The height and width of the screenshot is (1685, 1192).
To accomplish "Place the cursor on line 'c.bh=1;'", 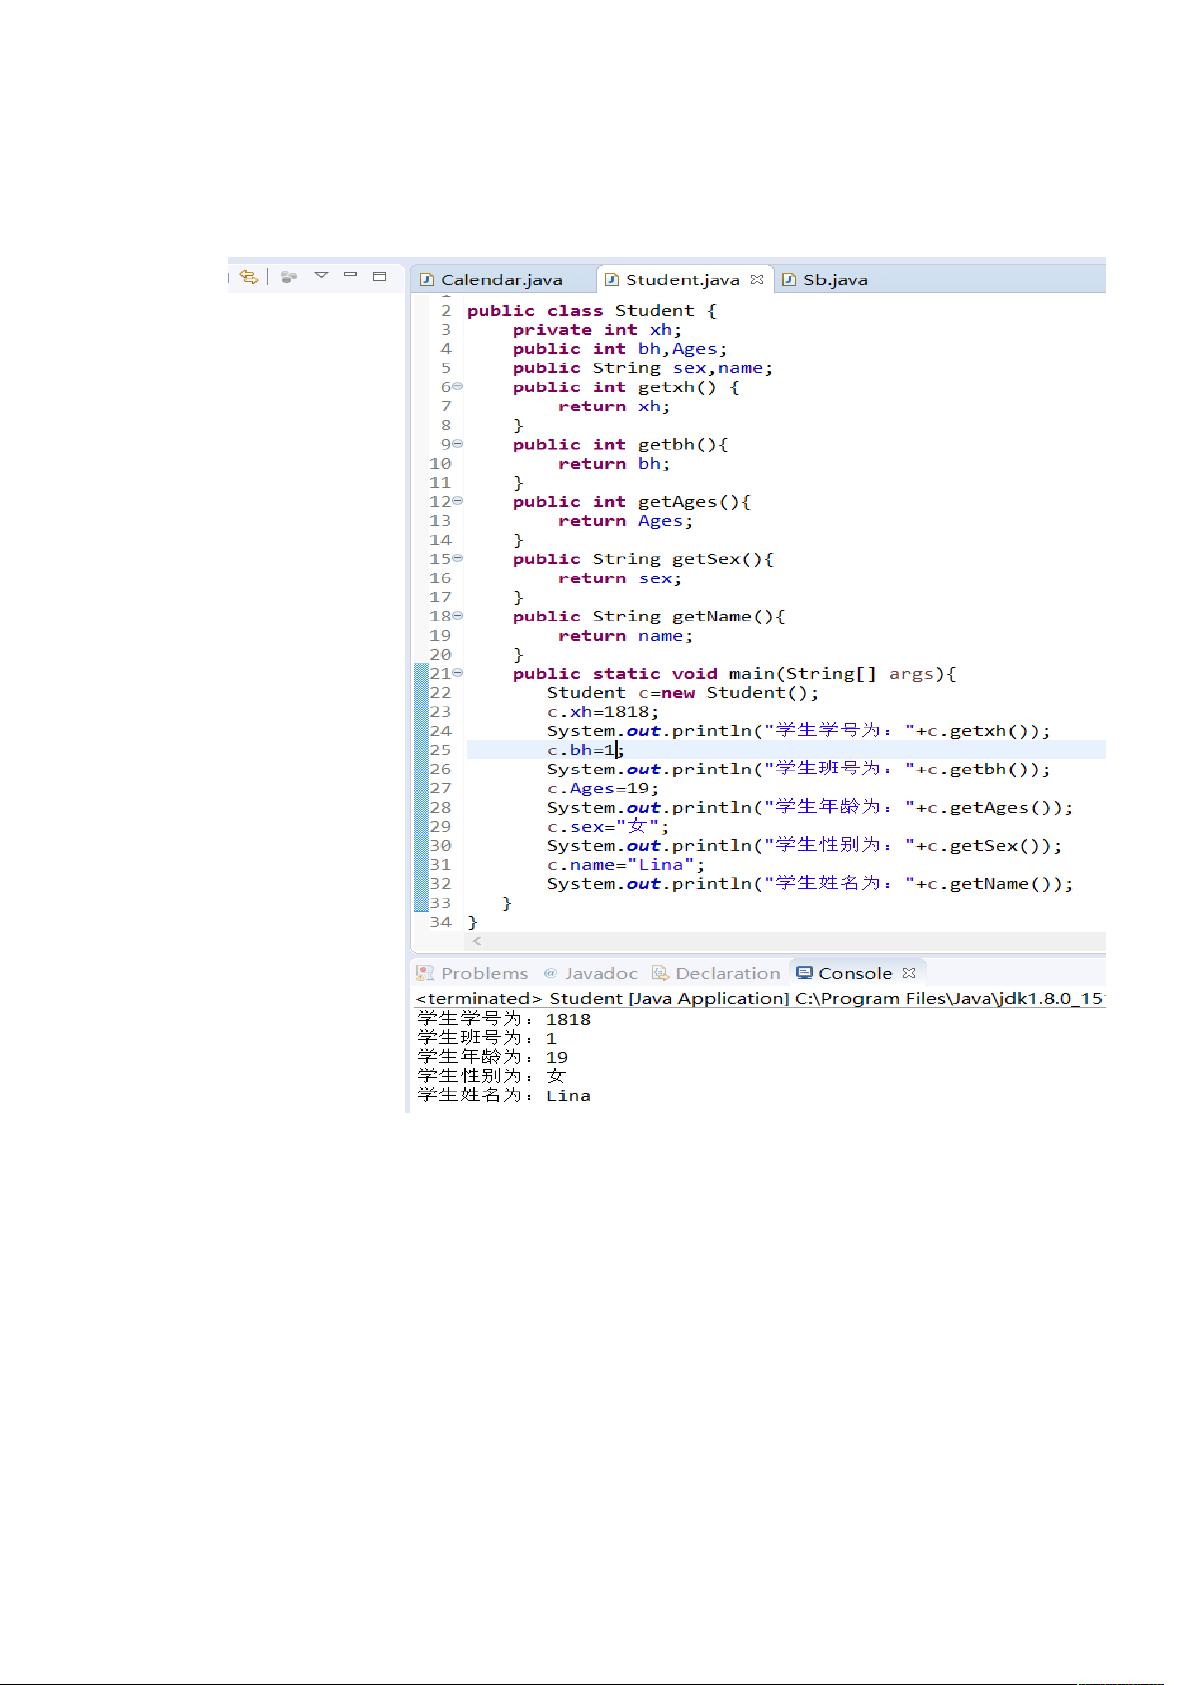I will coord(585,750).
